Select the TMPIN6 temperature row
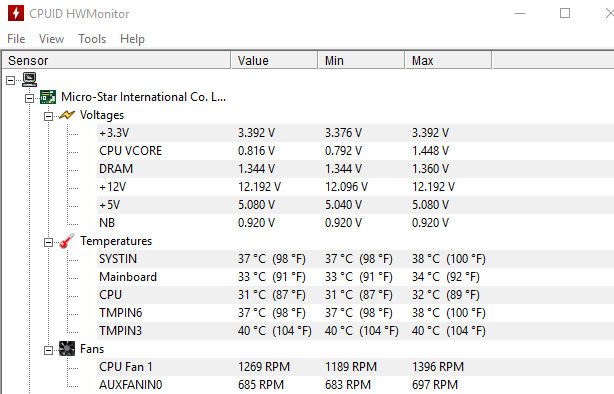Image resolution: width=614 pixels, height=394 pixels. click(356, 313)
